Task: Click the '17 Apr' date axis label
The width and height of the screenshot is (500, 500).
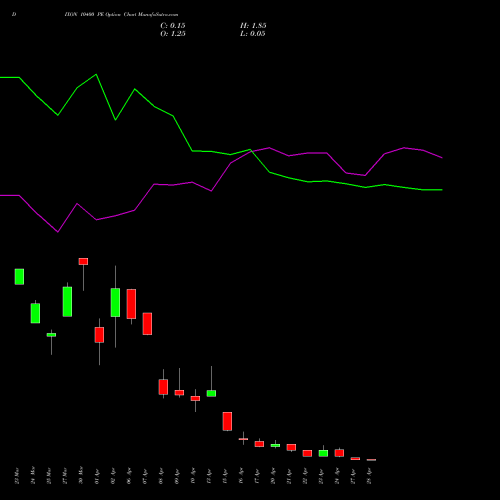Action: pos(257,476)
